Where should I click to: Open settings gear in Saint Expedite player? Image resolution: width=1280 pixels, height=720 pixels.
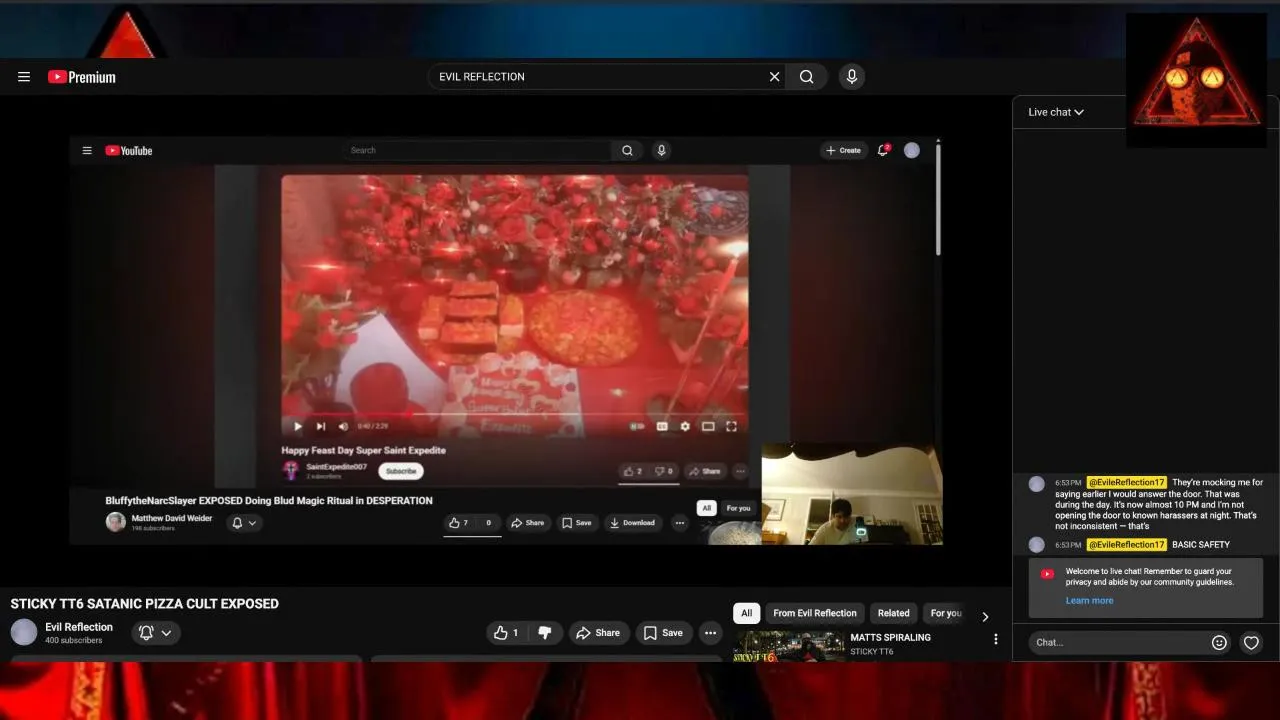685,426
